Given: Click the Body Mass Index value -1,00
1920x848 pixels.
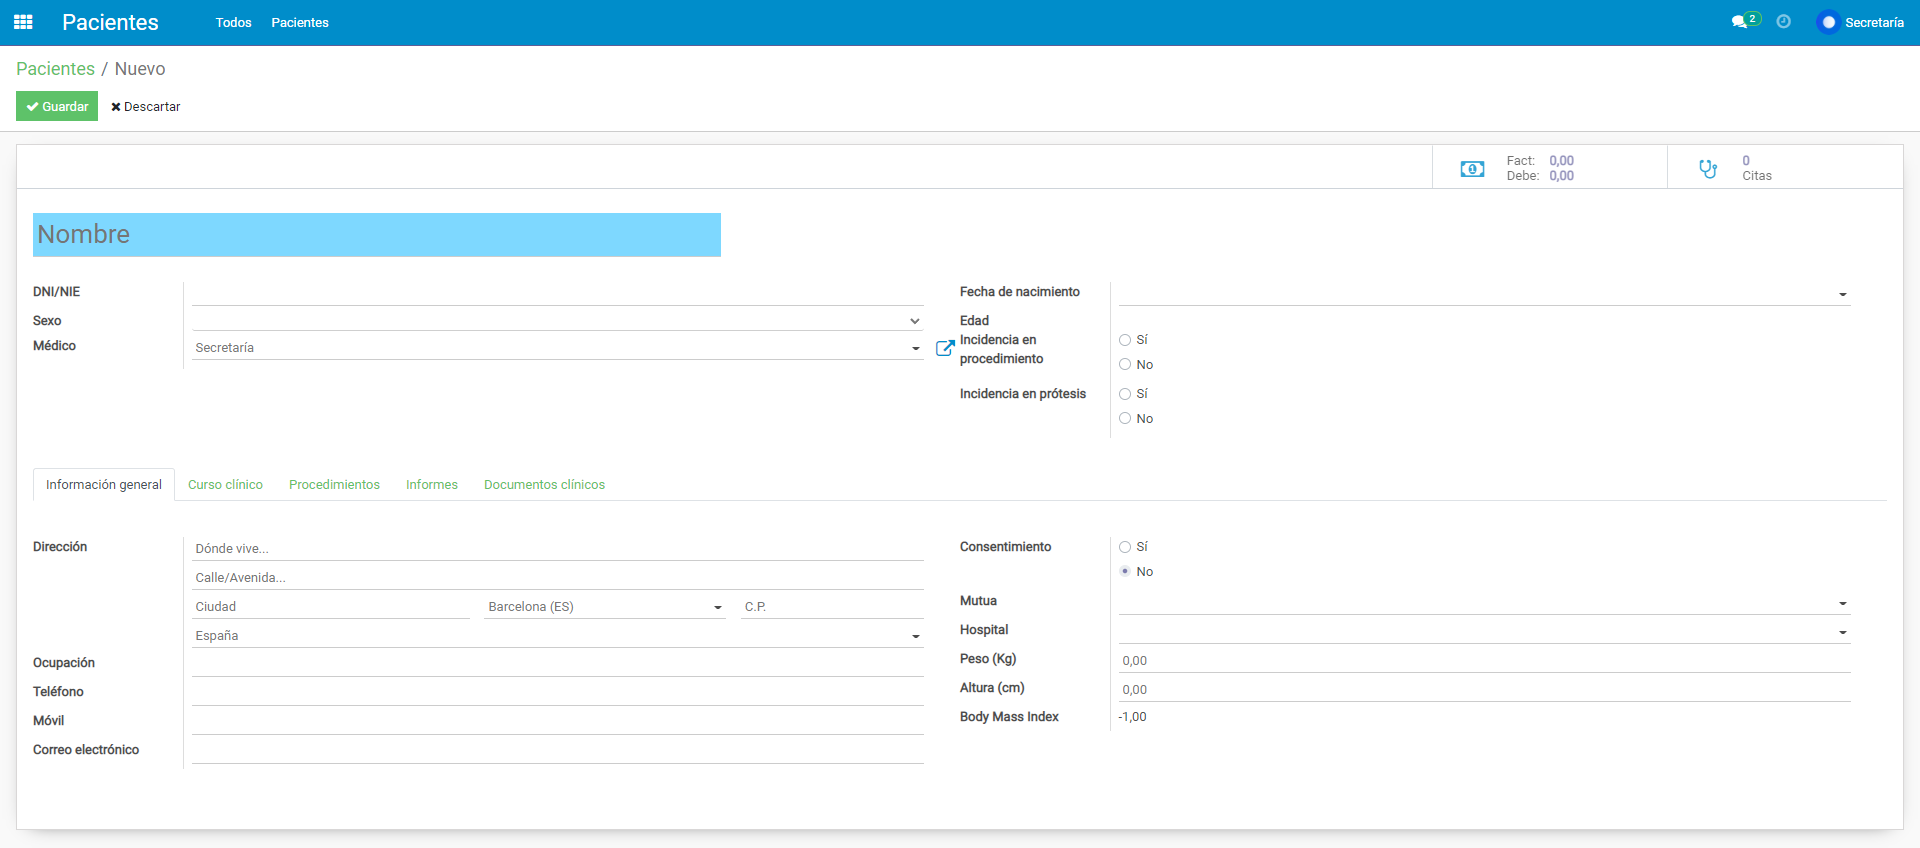Looking at the screenshot, I should pos(1132,717).
